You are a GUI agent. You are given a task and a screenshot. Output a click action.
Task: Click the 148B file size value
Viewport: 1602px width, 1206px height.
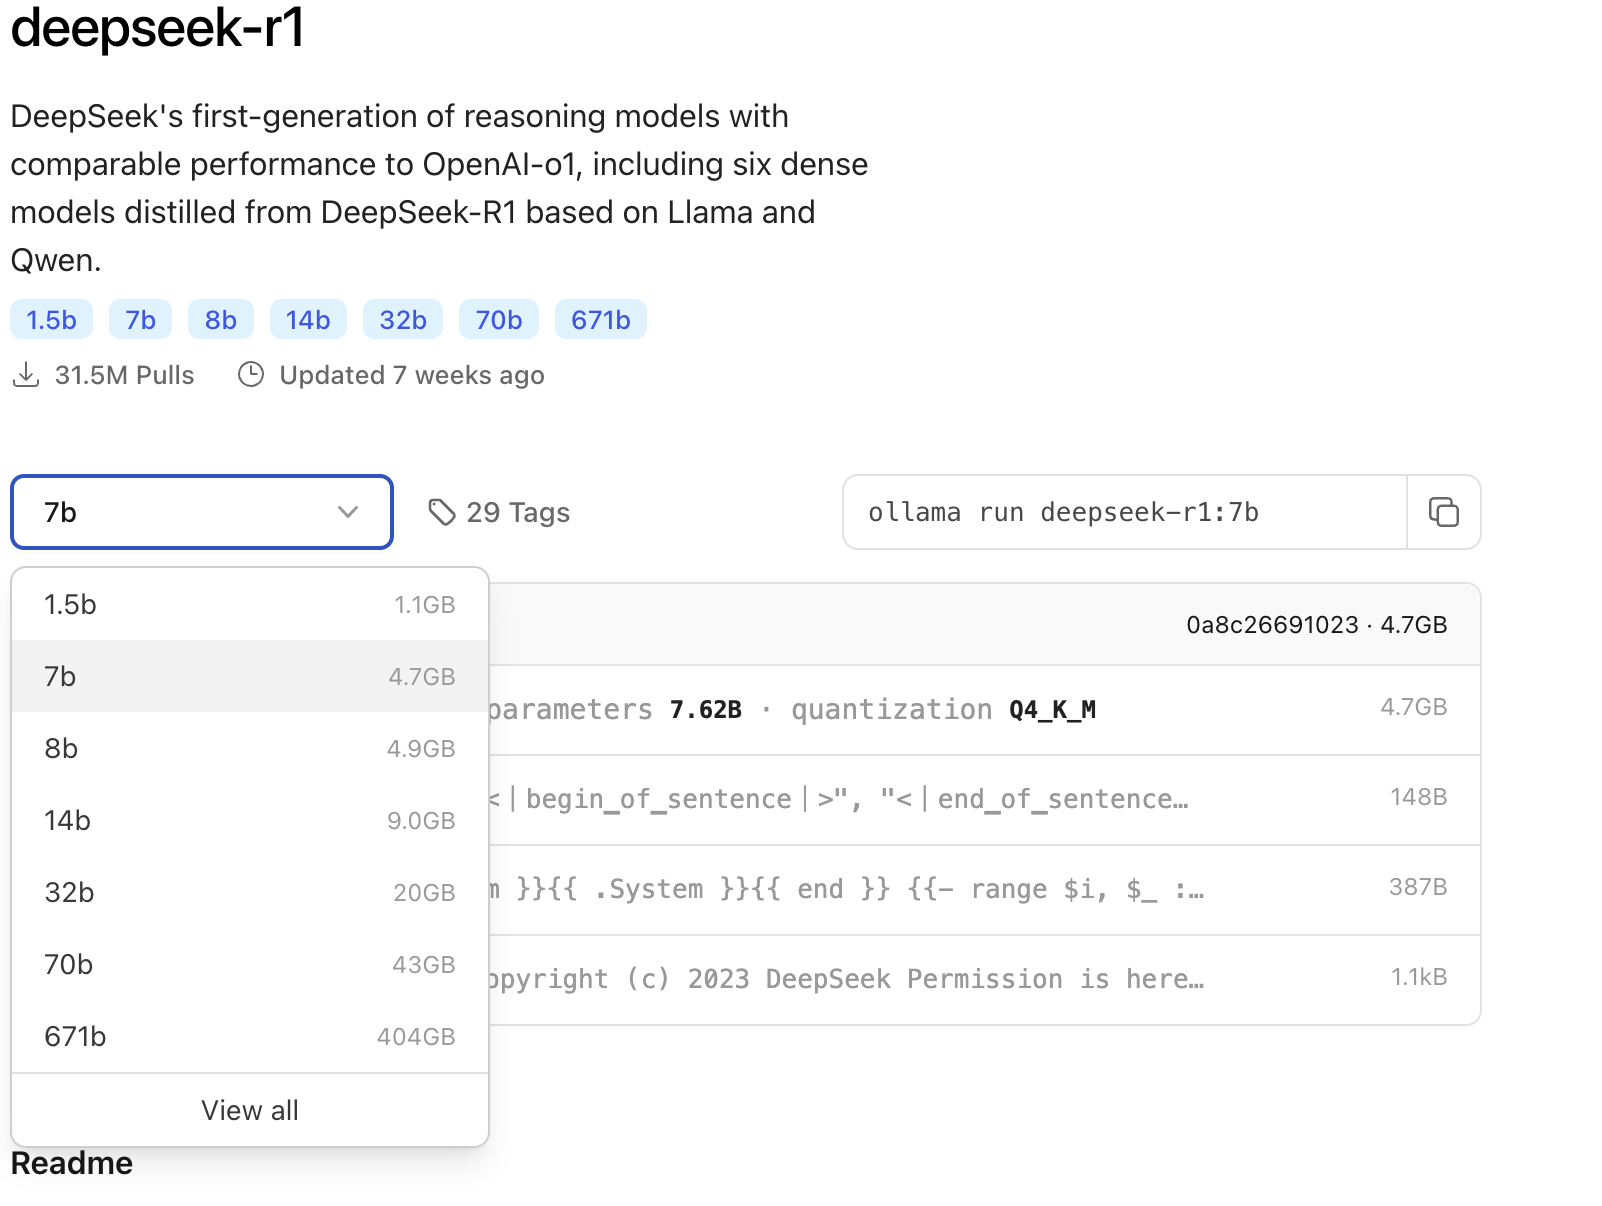pyautogui.click(x=1418, y=797)
